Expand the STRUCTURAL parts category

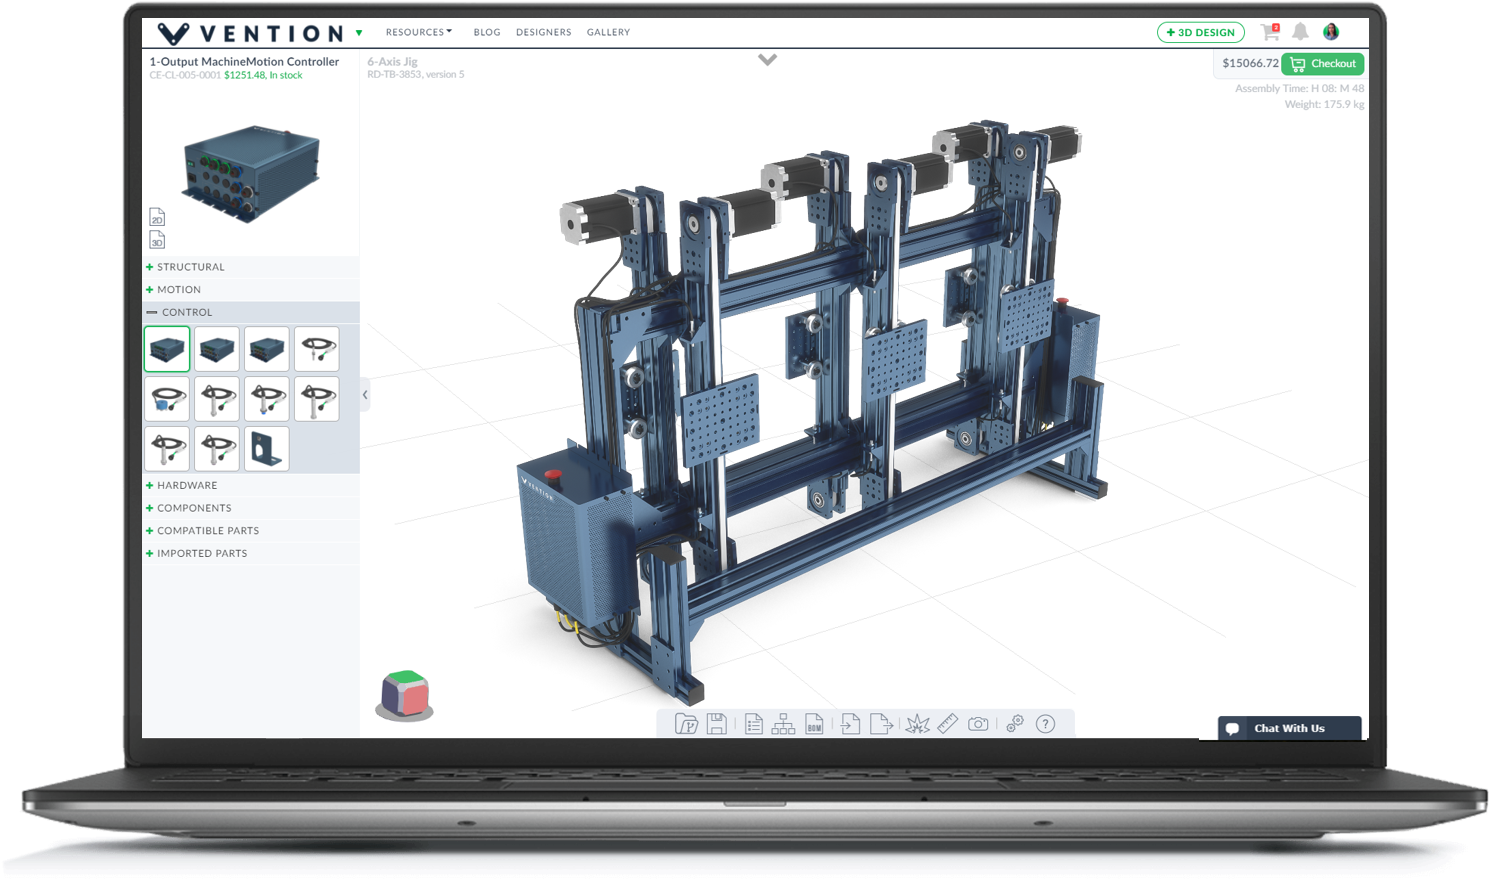click(190, 266)
